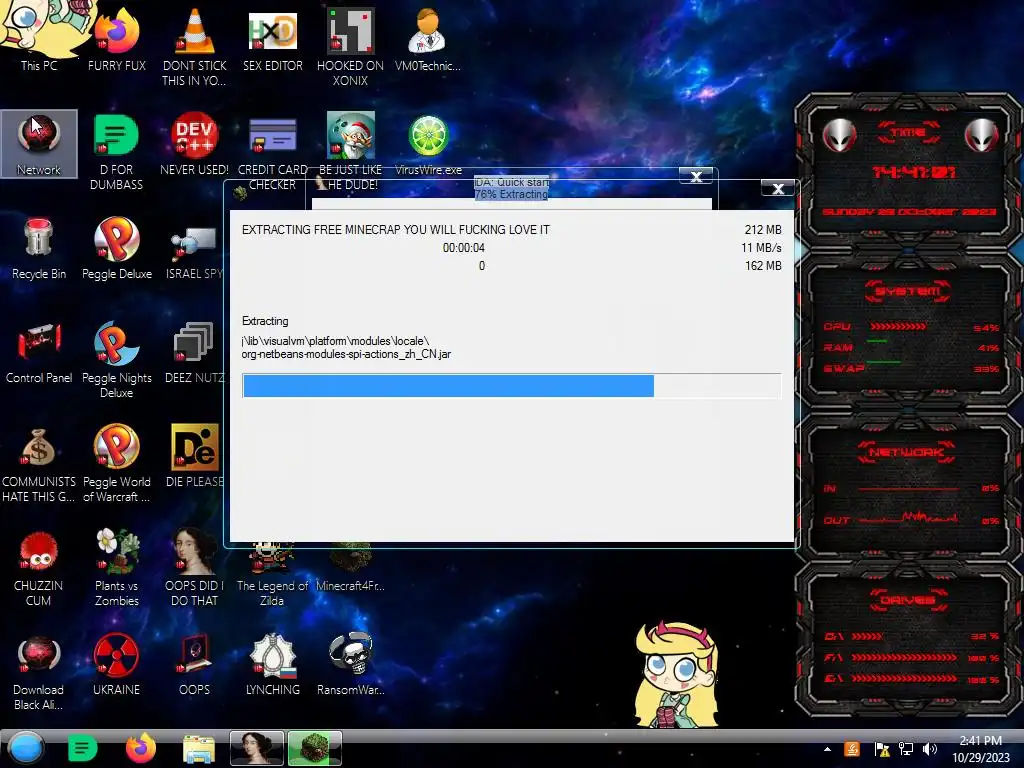The width and height of the screenshot is (1024, 768).
Task: Click the org-netbeans-modules jar file name
Action: click(346, 354)
